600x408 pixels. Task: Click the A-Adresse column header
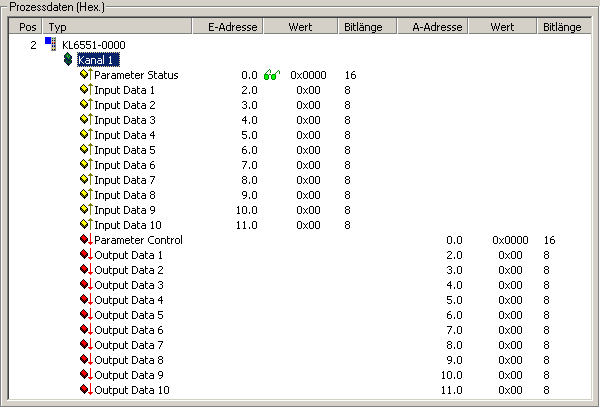point(433,27)
